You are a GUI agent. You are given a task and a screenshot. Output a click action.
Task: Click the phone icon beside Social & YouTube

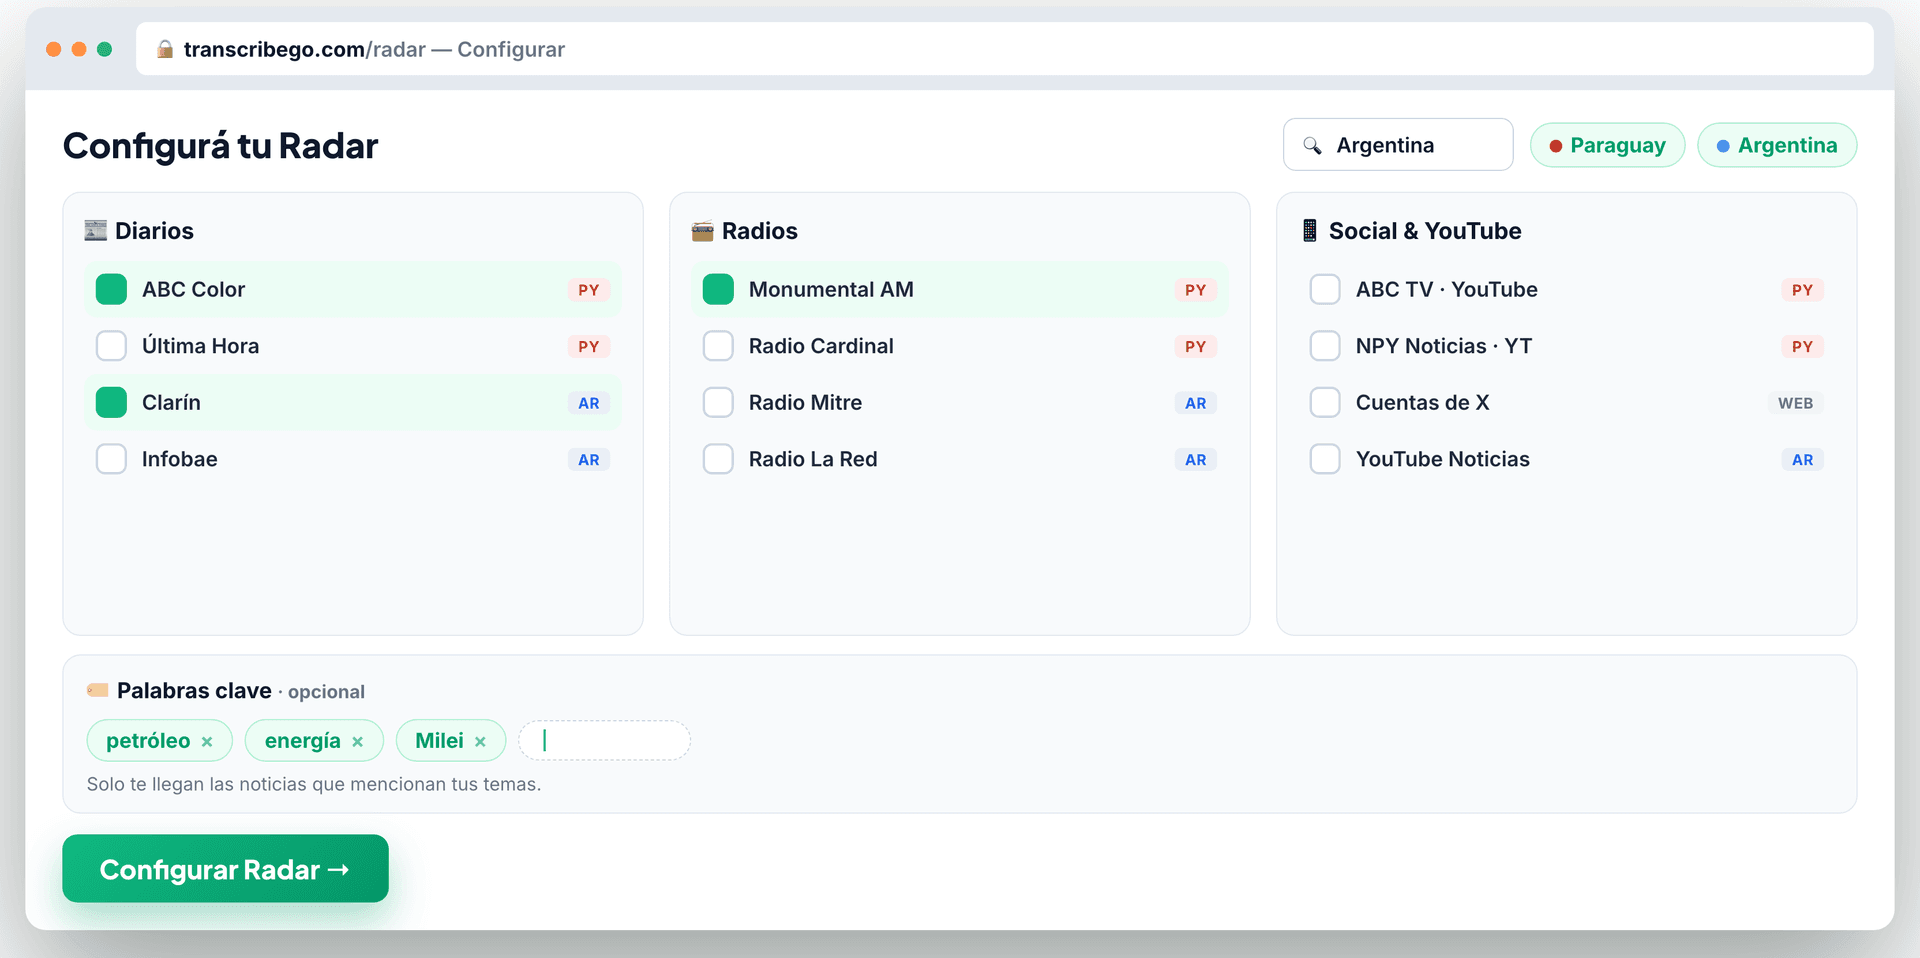coord(1310,231)
